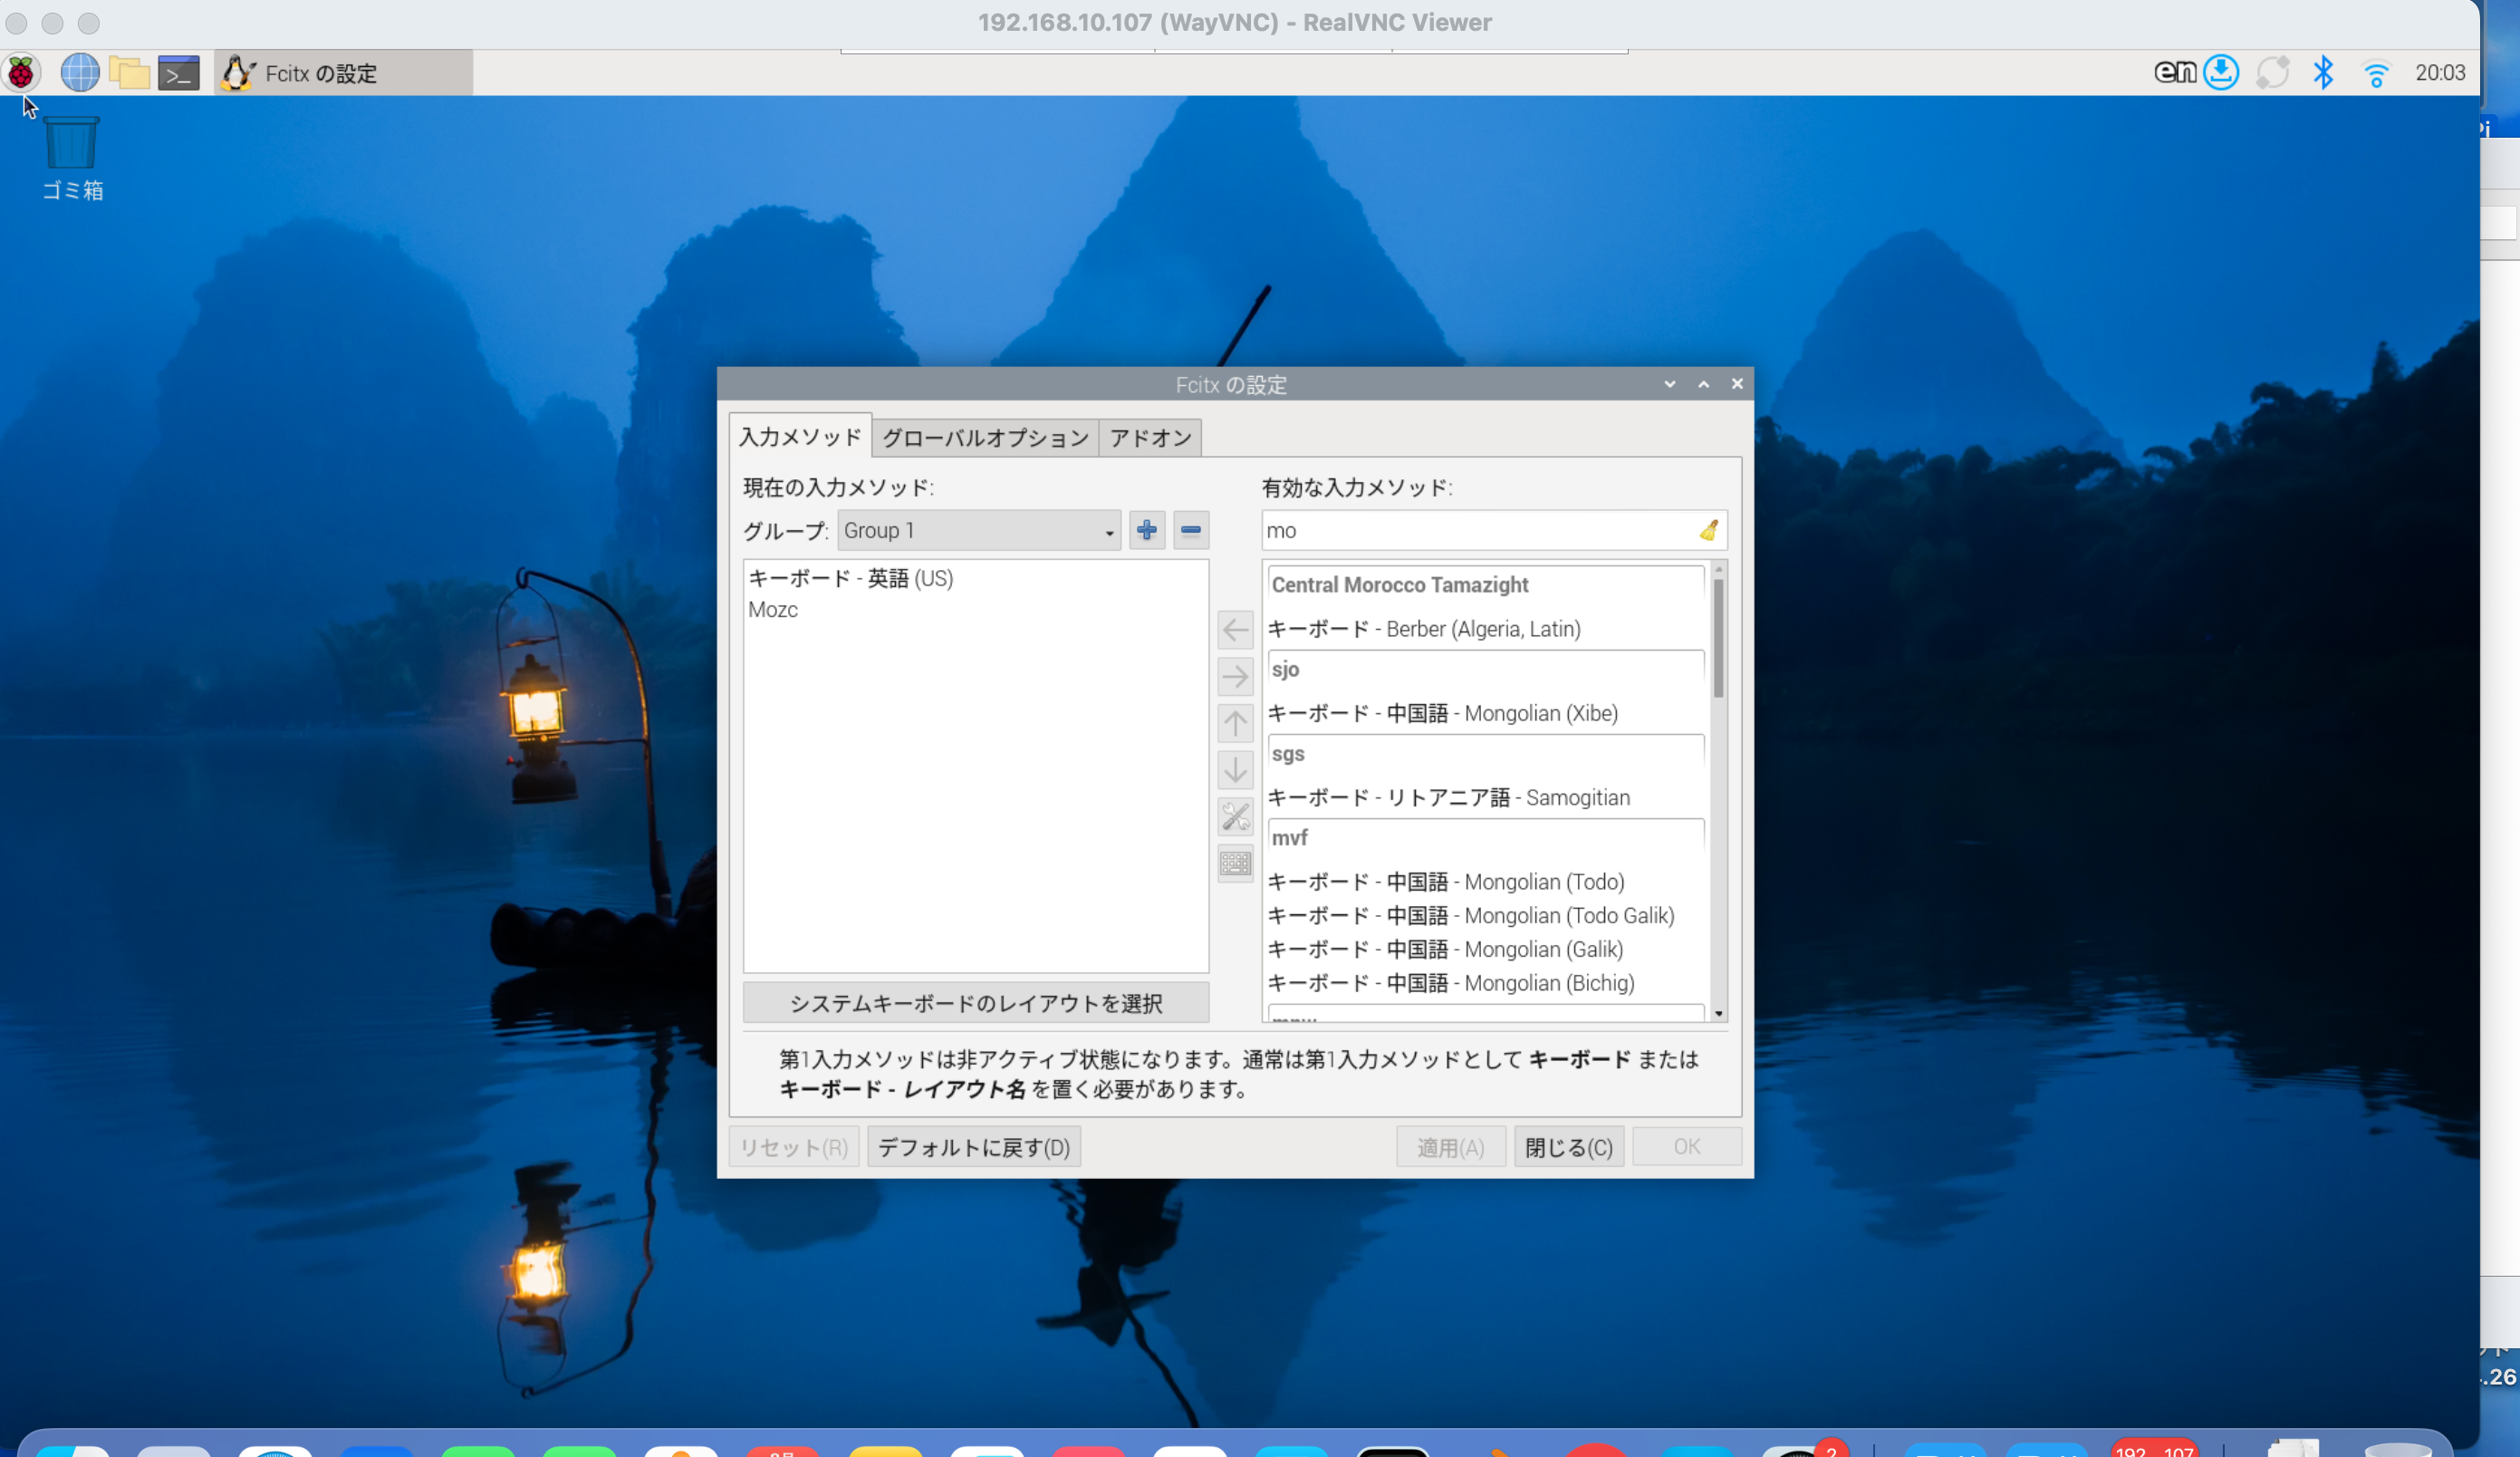
Task: Open the アドオン tab
Action: point(1150,438)
